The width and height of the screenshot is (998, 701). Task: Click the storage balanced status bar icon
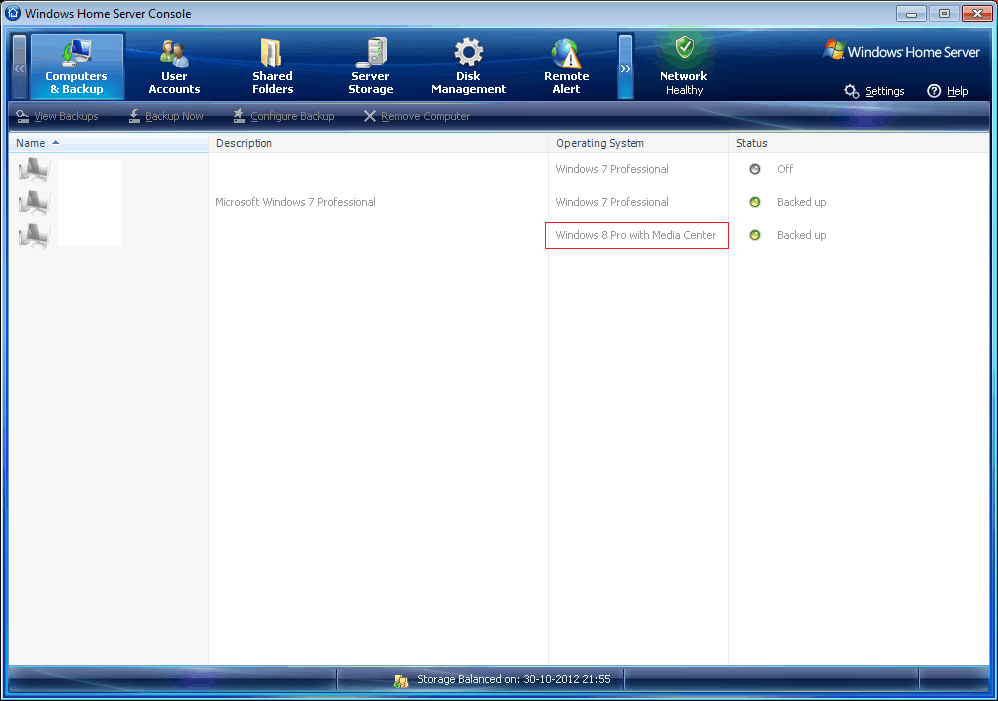coord(400,681)
